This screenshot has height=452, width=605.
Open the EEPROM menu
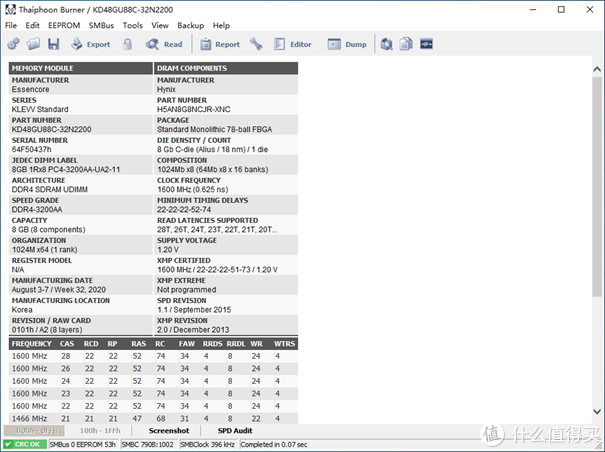pos(64,25)
